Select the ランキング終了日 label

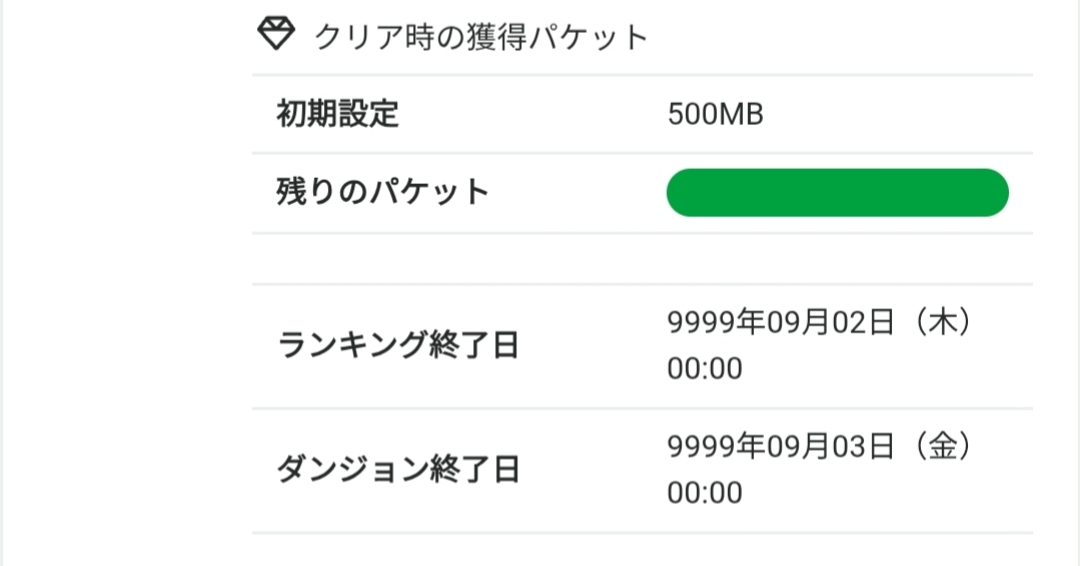pyautogui.click(x=398, y=346)
